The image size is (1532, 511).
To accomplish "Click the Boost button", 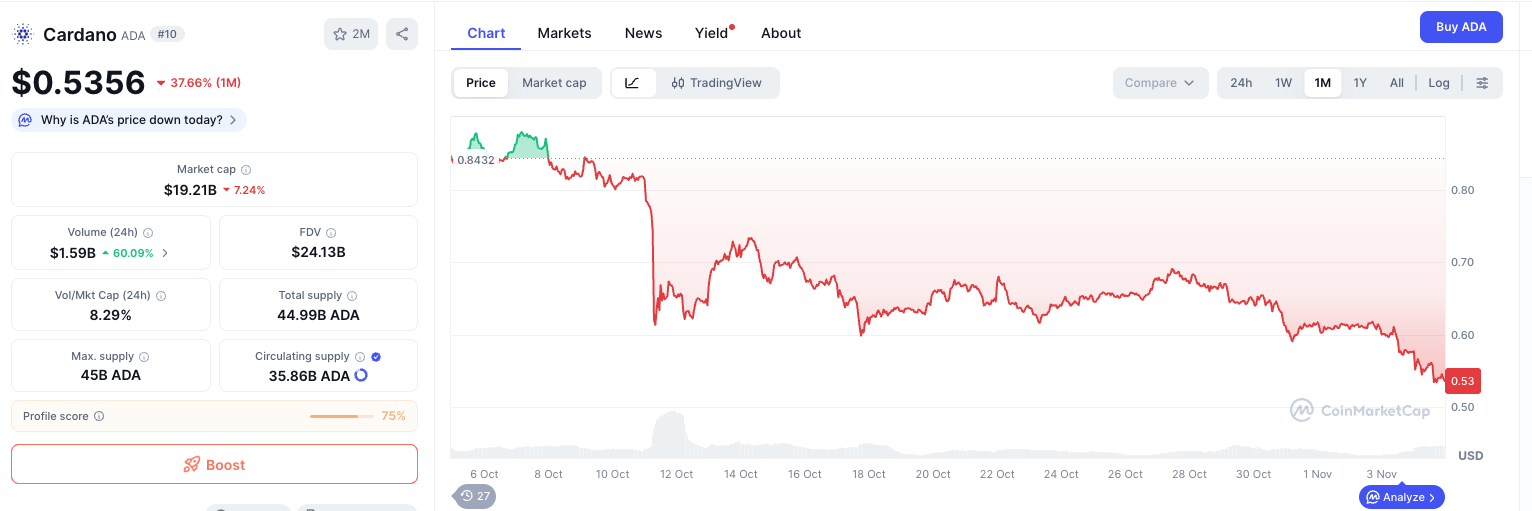I will [214, 464].
